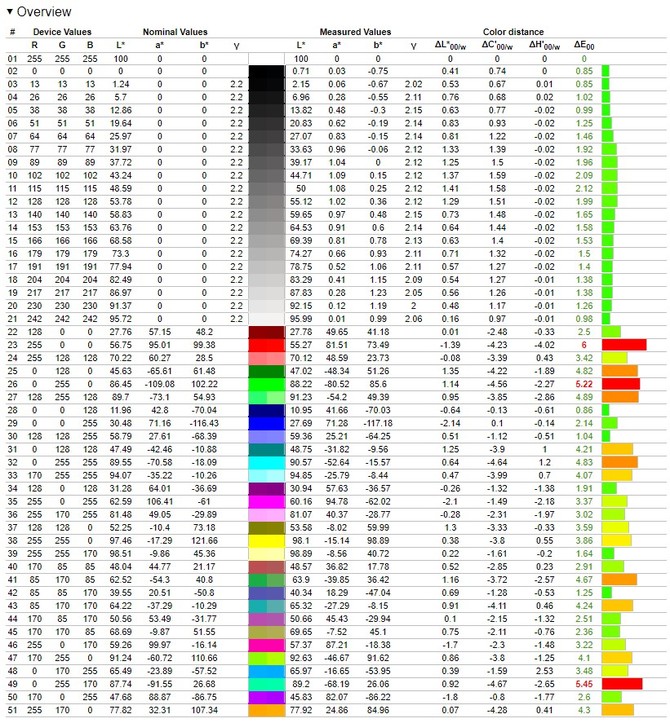Image resolution: width=670 pixels, height=723 pixels.
Task: Click the purple swatch in row 50
Action: click(x=267, y=697)
